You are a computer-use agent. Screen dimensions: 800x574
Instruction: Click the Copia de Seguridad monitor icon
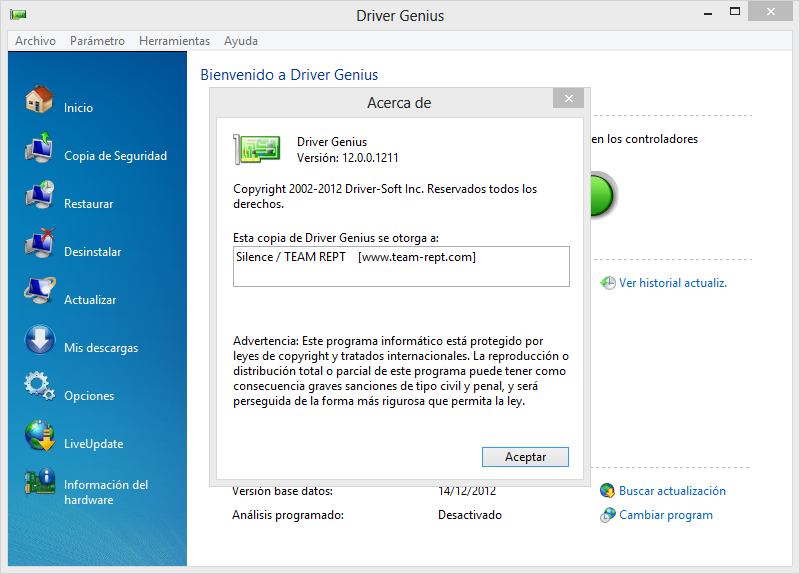coord(39,147)
